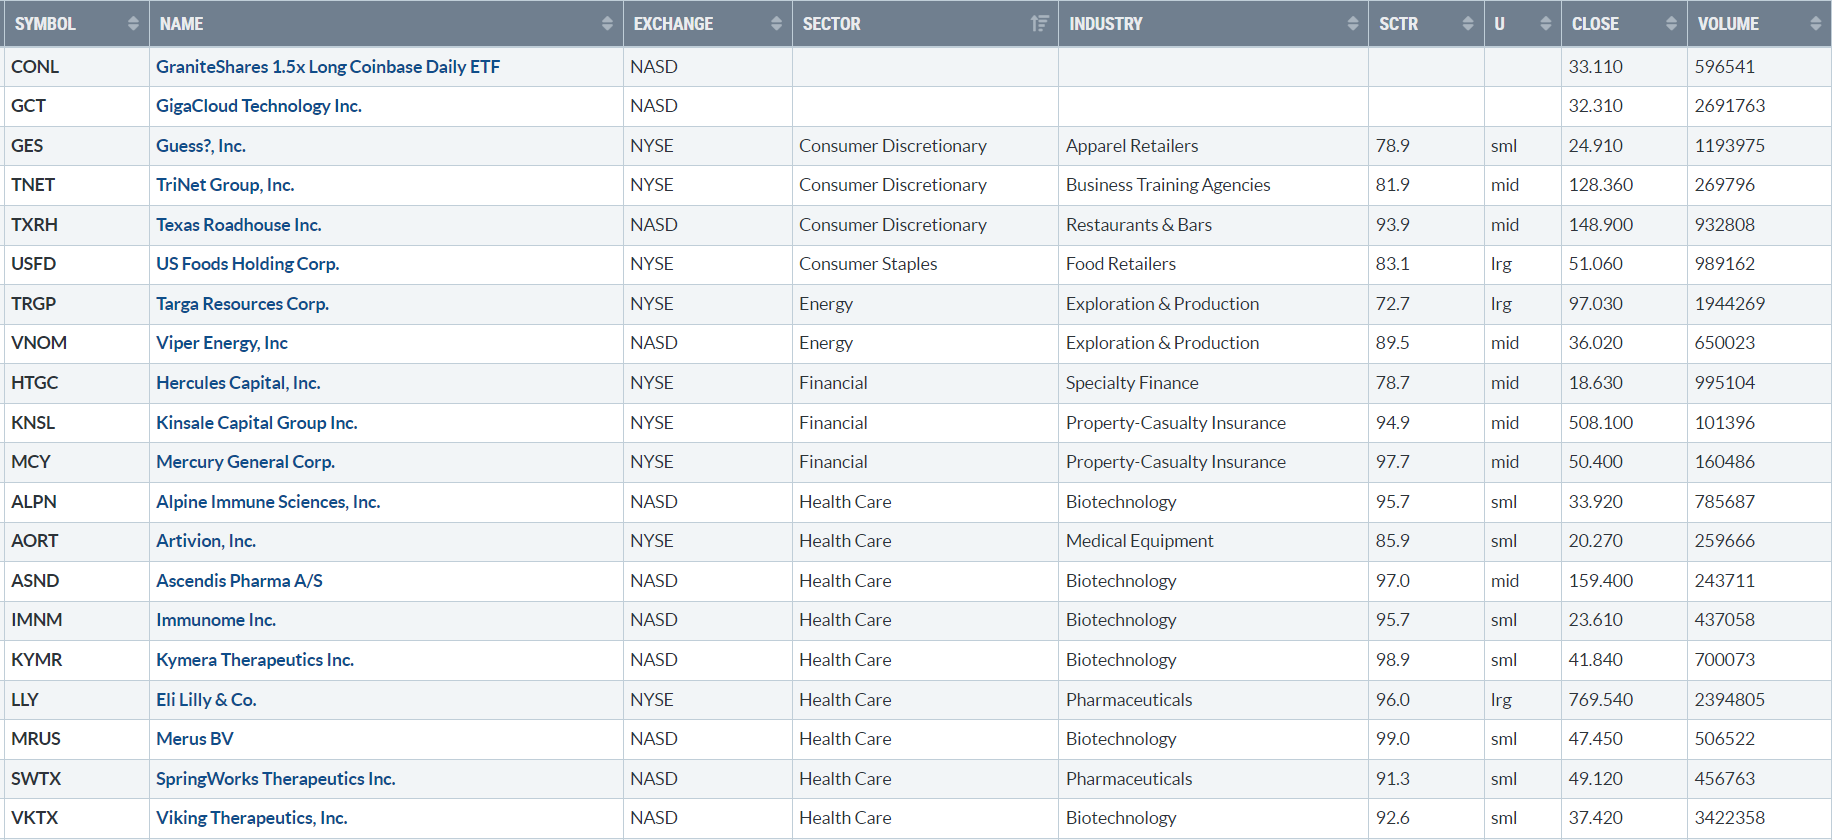Viewport: 1838px width, 840px height.
Task: Click the SCTR column sort arrows
Action: click(1468, 24)
